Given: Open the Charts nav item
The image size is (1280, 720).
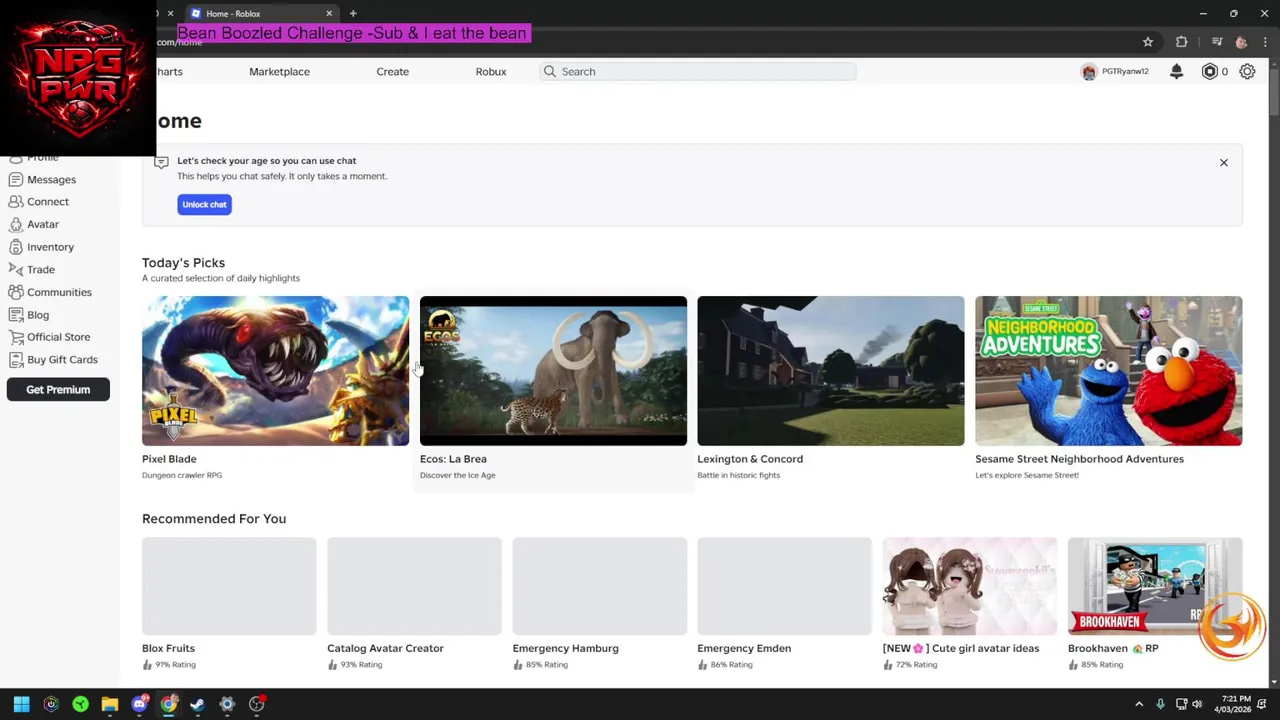Looking at the screenshot, I should (169, 72).
